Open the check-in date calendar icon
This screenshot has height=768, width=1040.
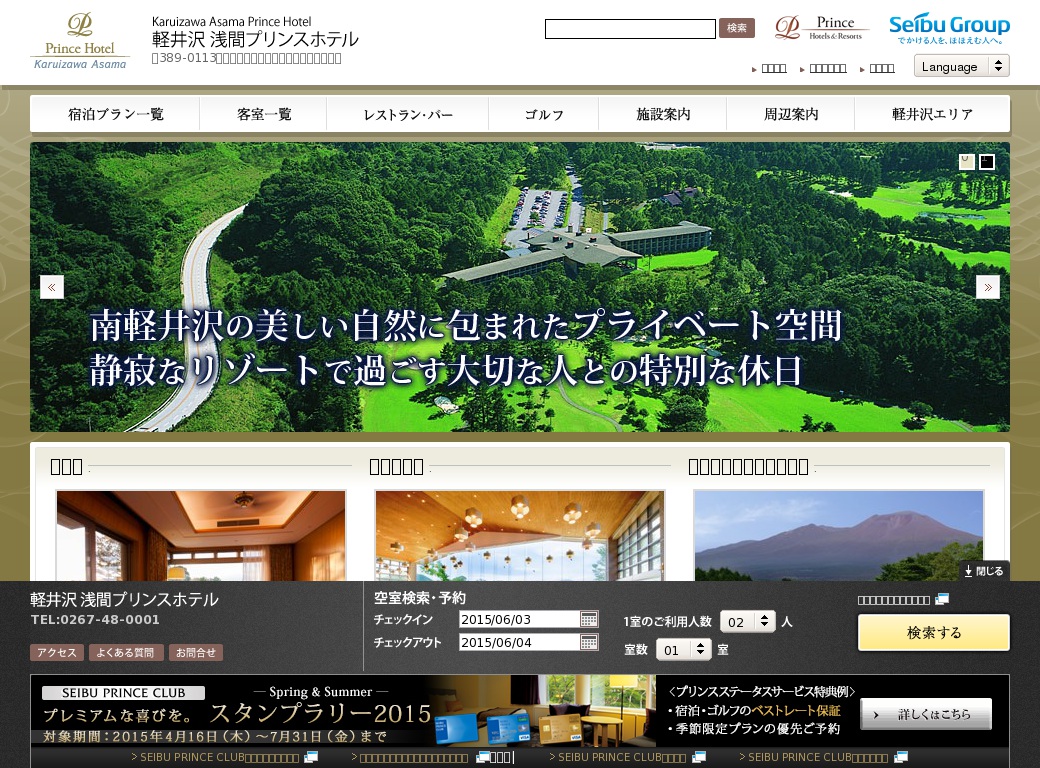click(589, 619)
